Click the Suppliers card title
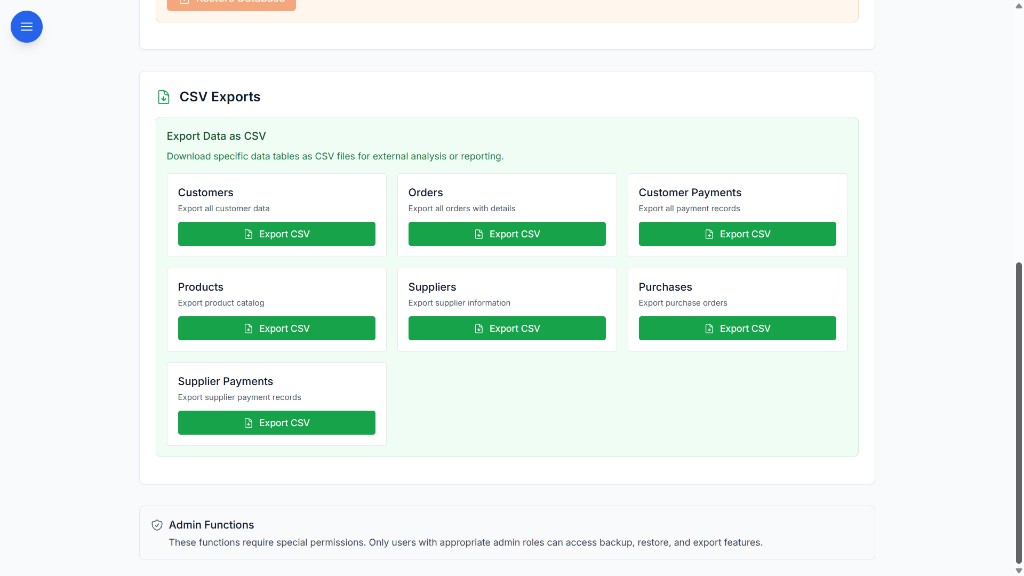The height and width of the screenshot is (576, 1024). point(432,287)
